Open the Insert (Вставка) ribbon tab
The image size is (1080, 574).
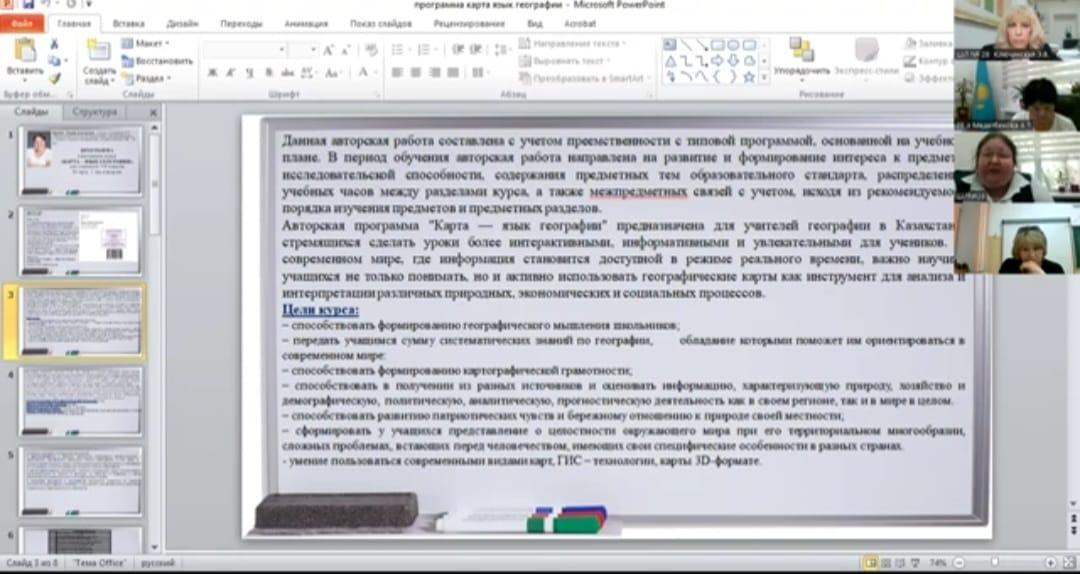(128, 23)
